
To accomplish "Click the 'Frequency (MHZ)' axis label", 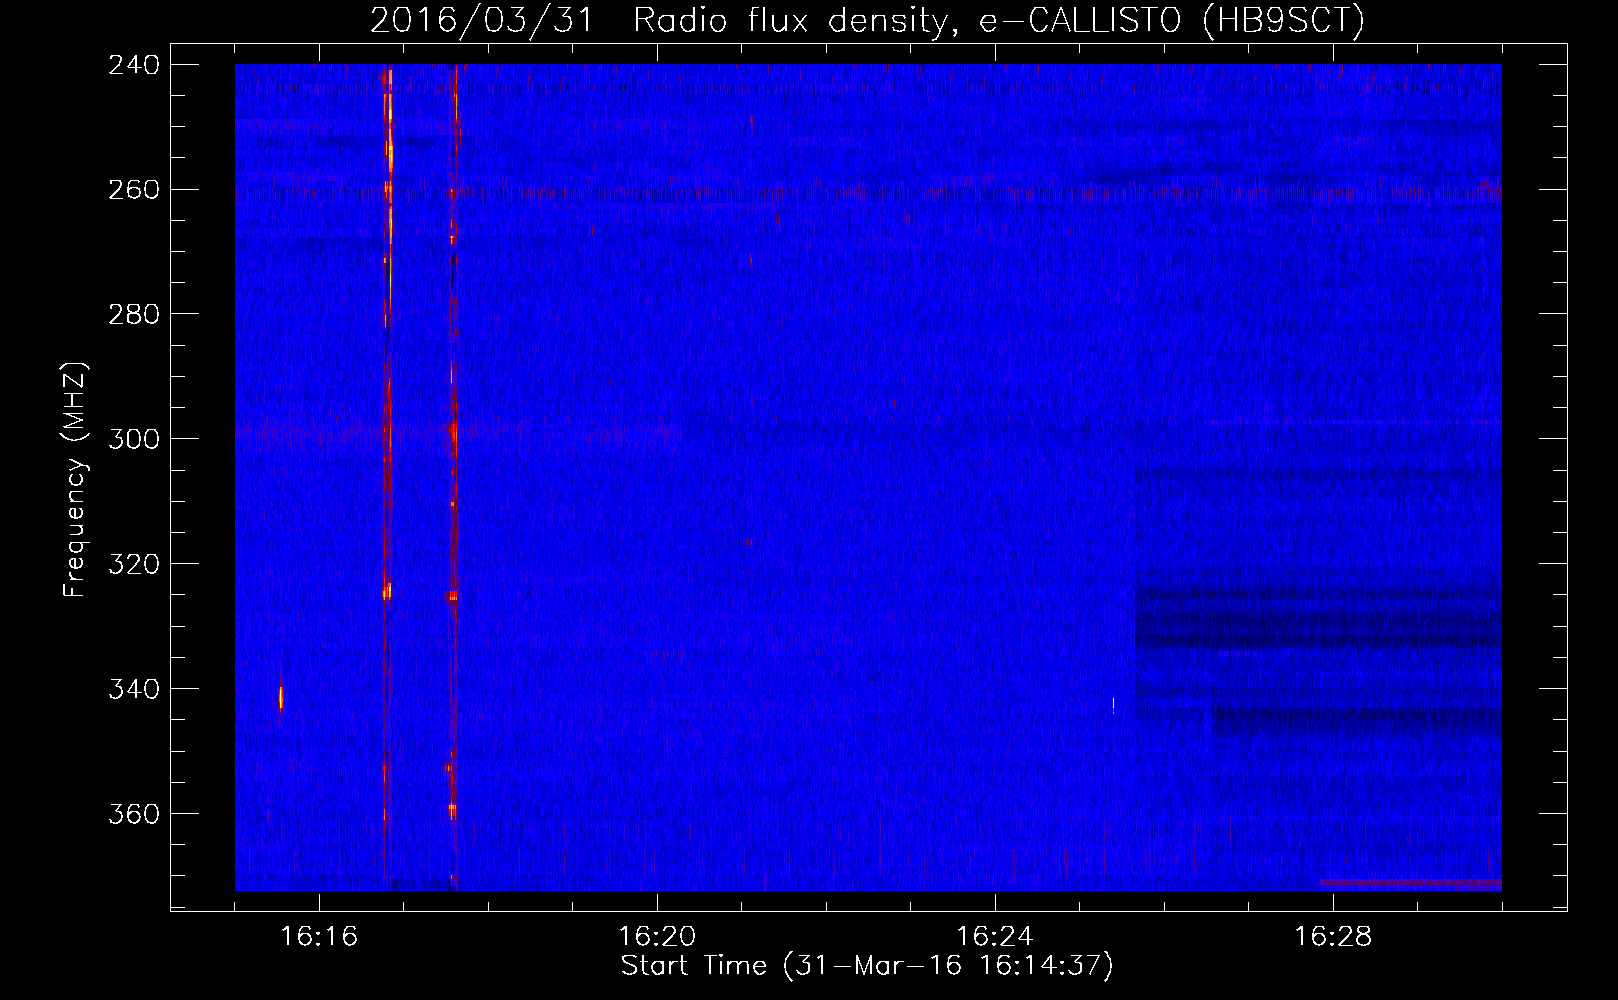I will (x=75, y=480).
